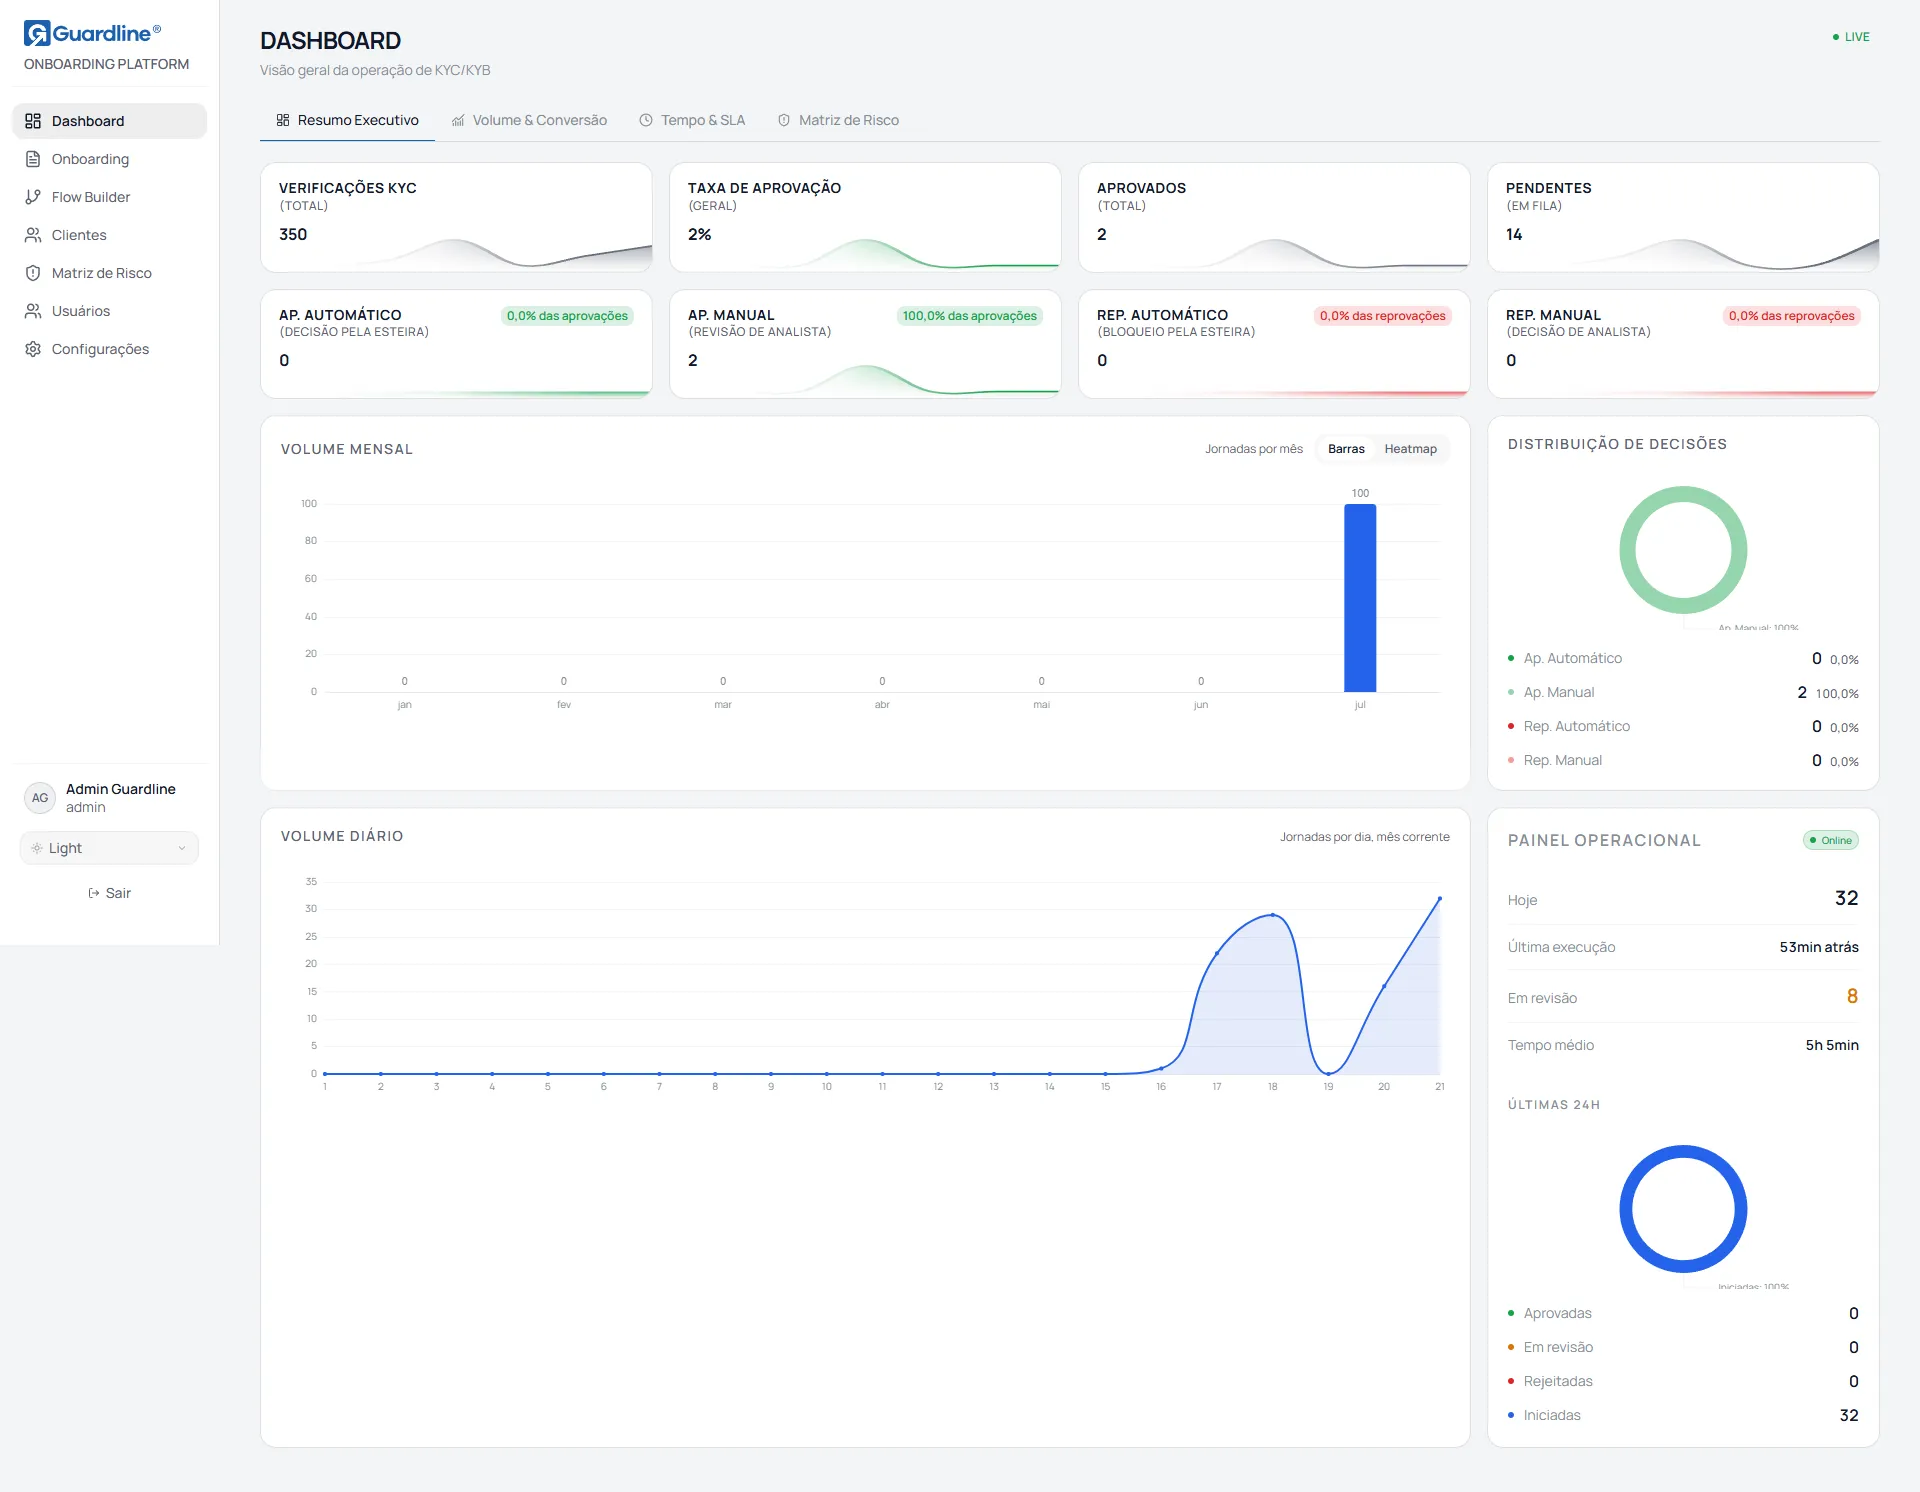Click the Em revisão orange value 8
1920x1492 pixels.
click(1852, 996)
